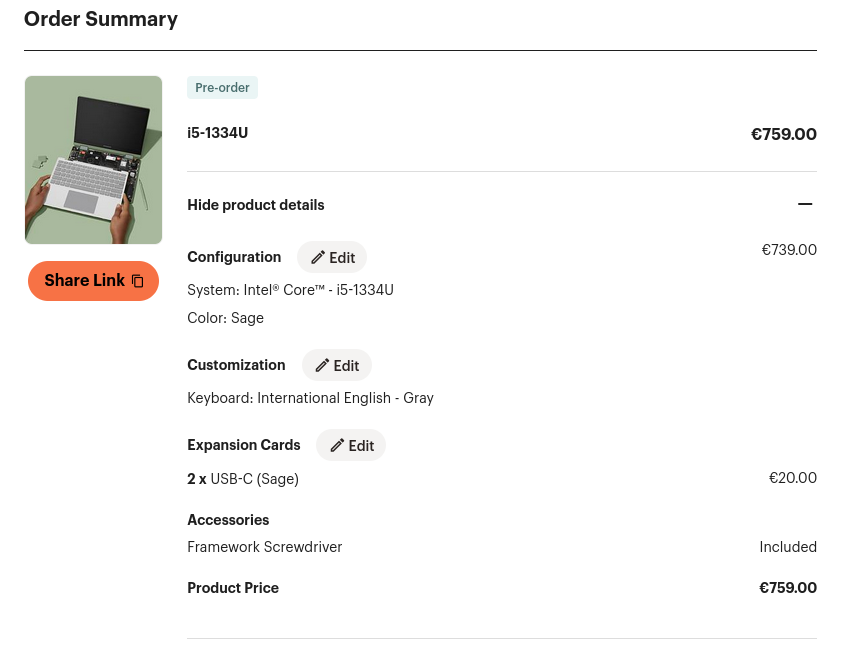Edit the Customization keyboard choice
854x671 pixels.
(x=337, y=365)
